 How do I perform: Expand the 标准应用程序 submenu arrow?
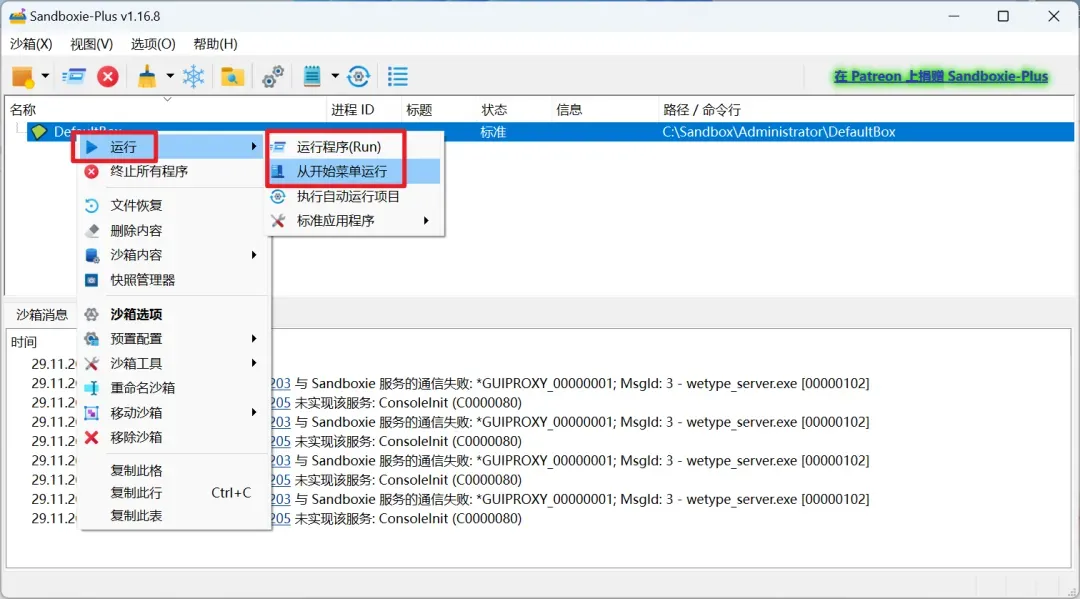(426, 221)
